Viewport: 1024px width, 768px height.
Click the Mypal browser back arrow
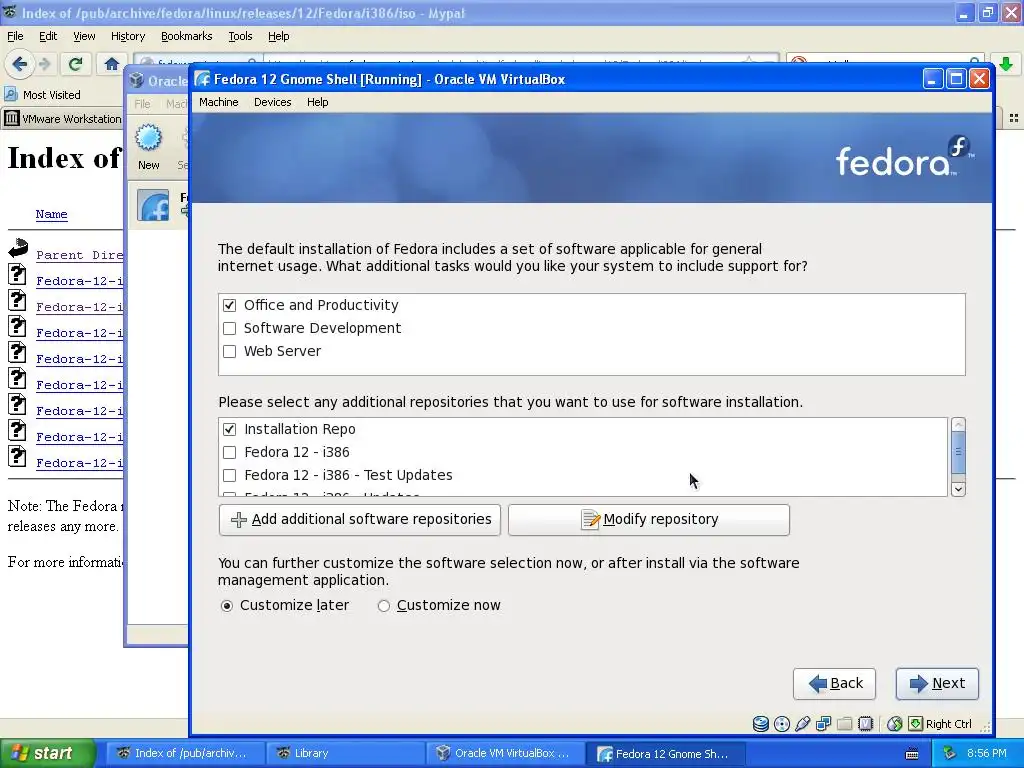19,63
